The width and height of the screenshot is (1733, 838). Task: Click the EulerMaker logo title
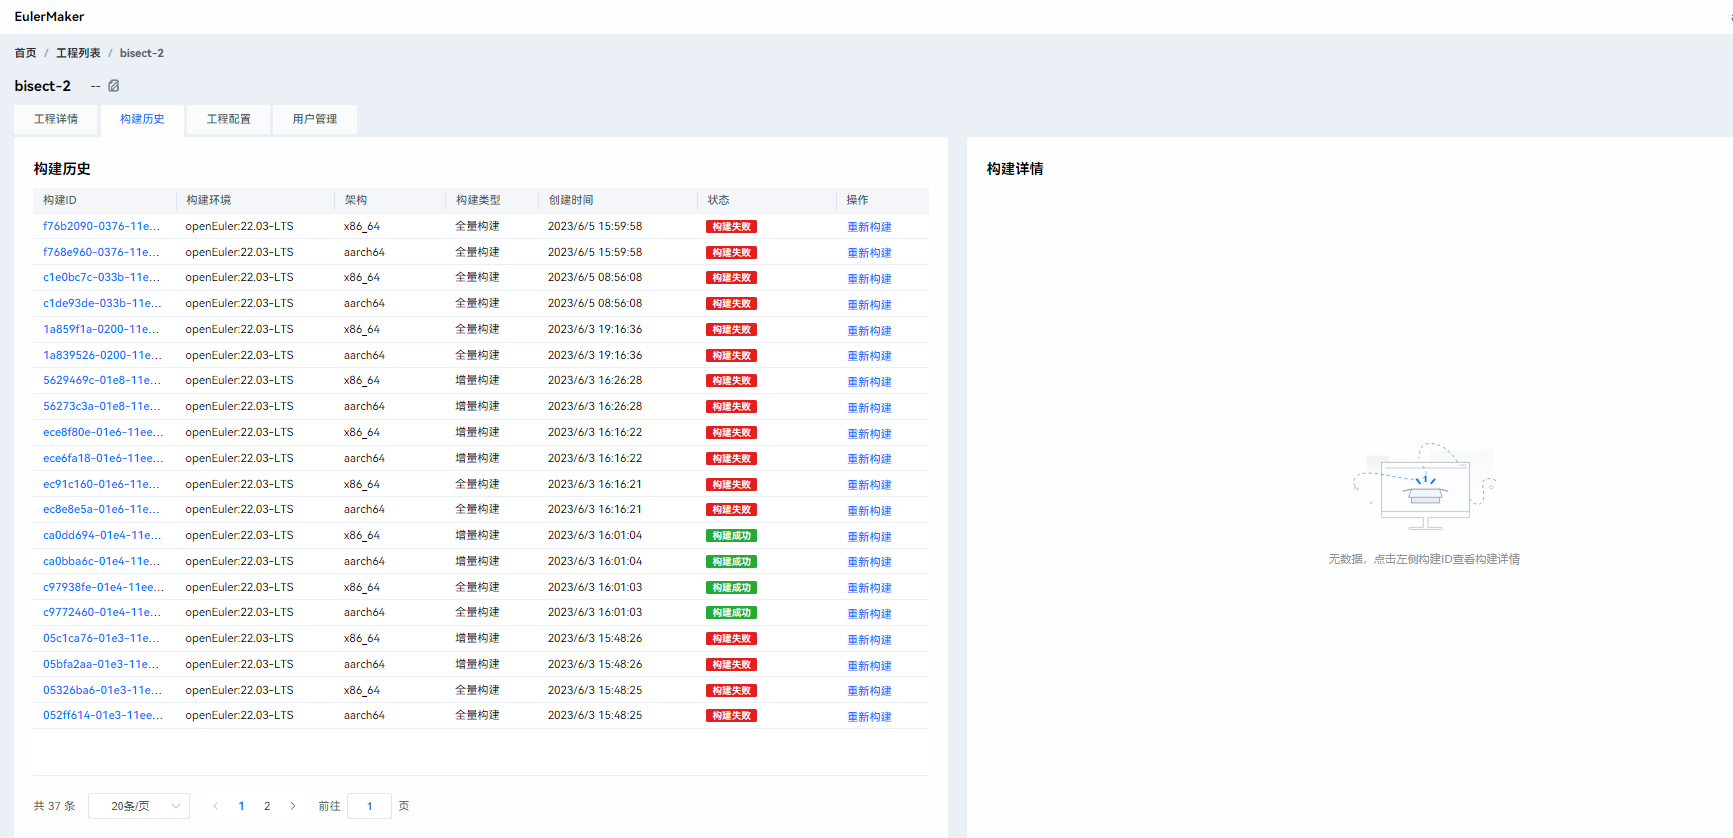pos(49,17)
